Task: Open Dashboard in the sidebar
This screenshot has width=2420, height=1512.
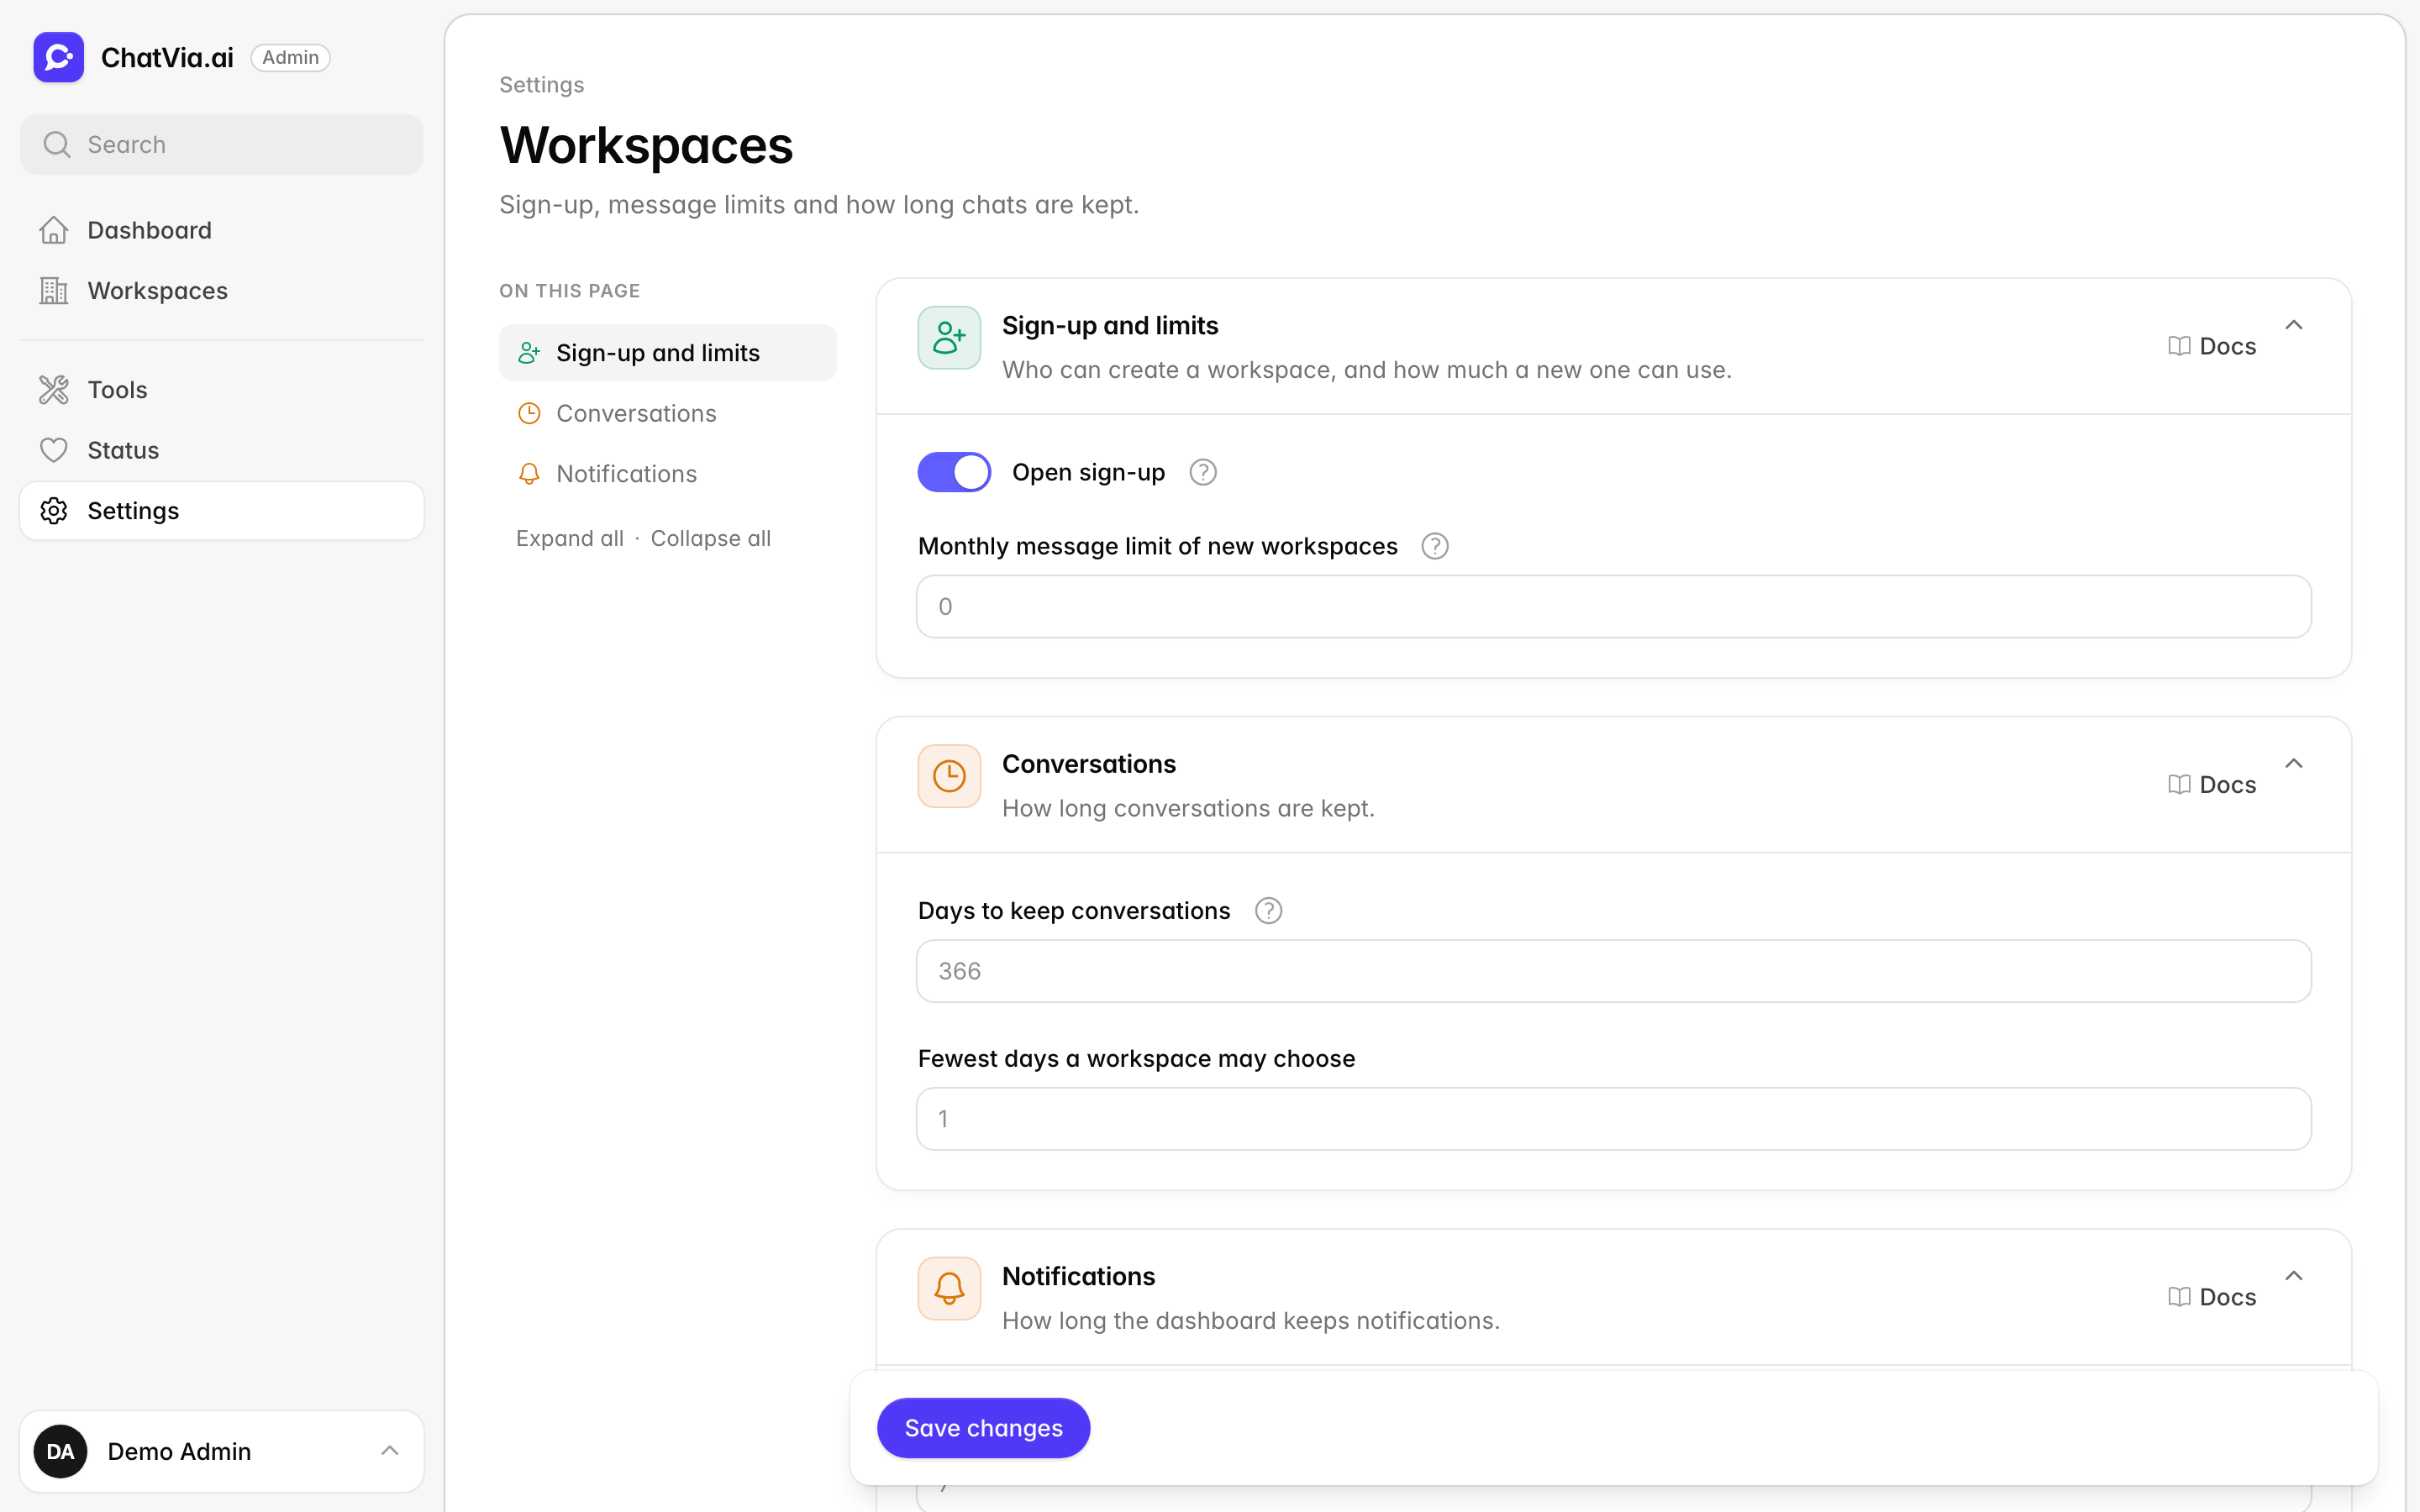Action: (222, 230)
